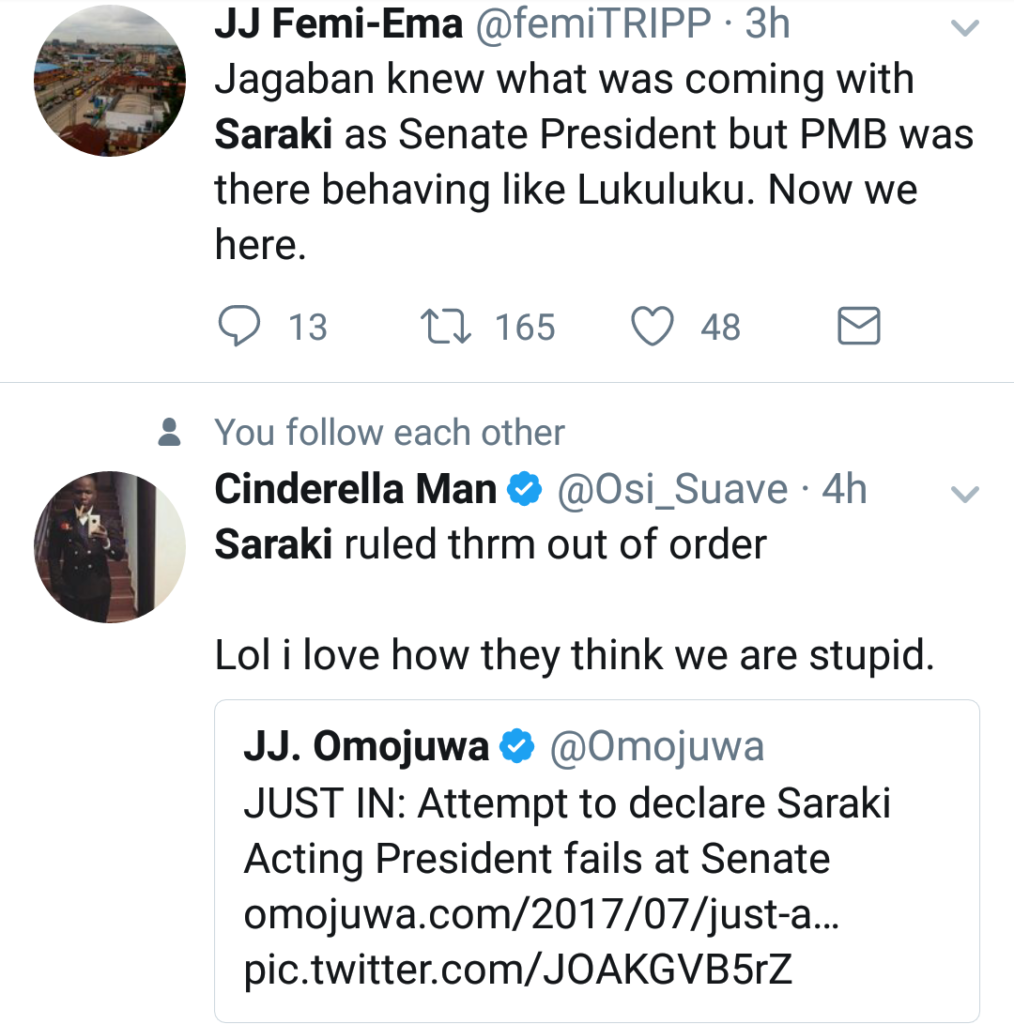Image resolution: width=1014 pixels, height=1024 pixels.
Task: Open the options chevron on JJ Femi-Ema's tweet
Action: coord(965,29)
